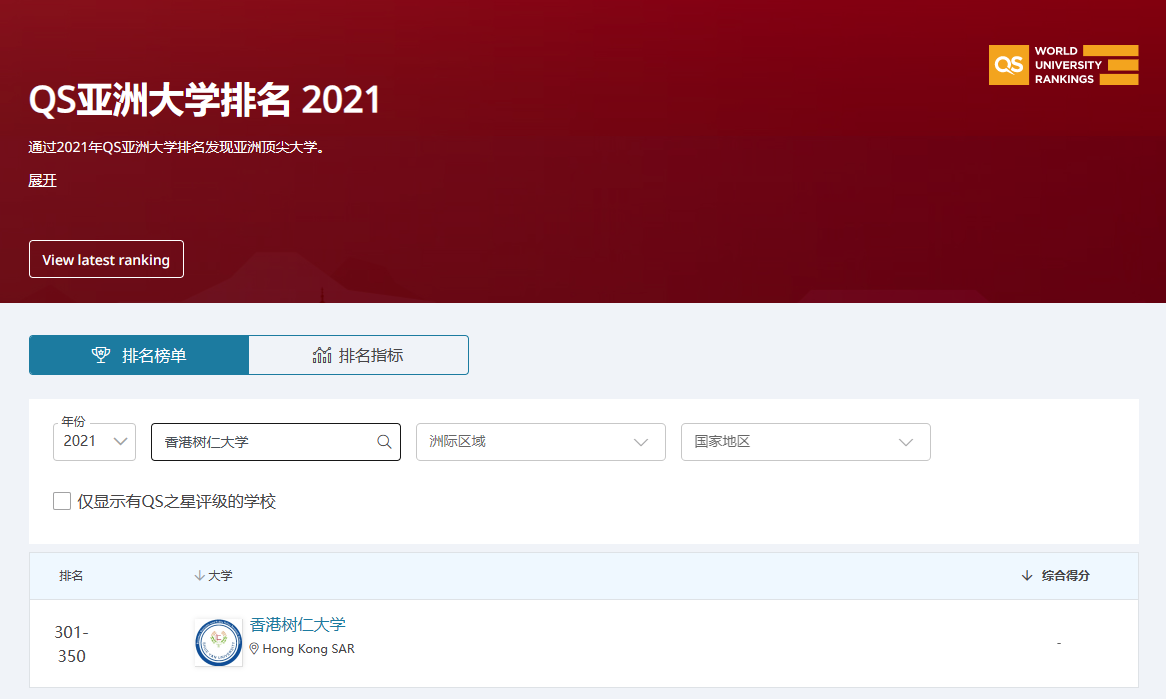Click the 301-350 rank cell

point(71,644)
